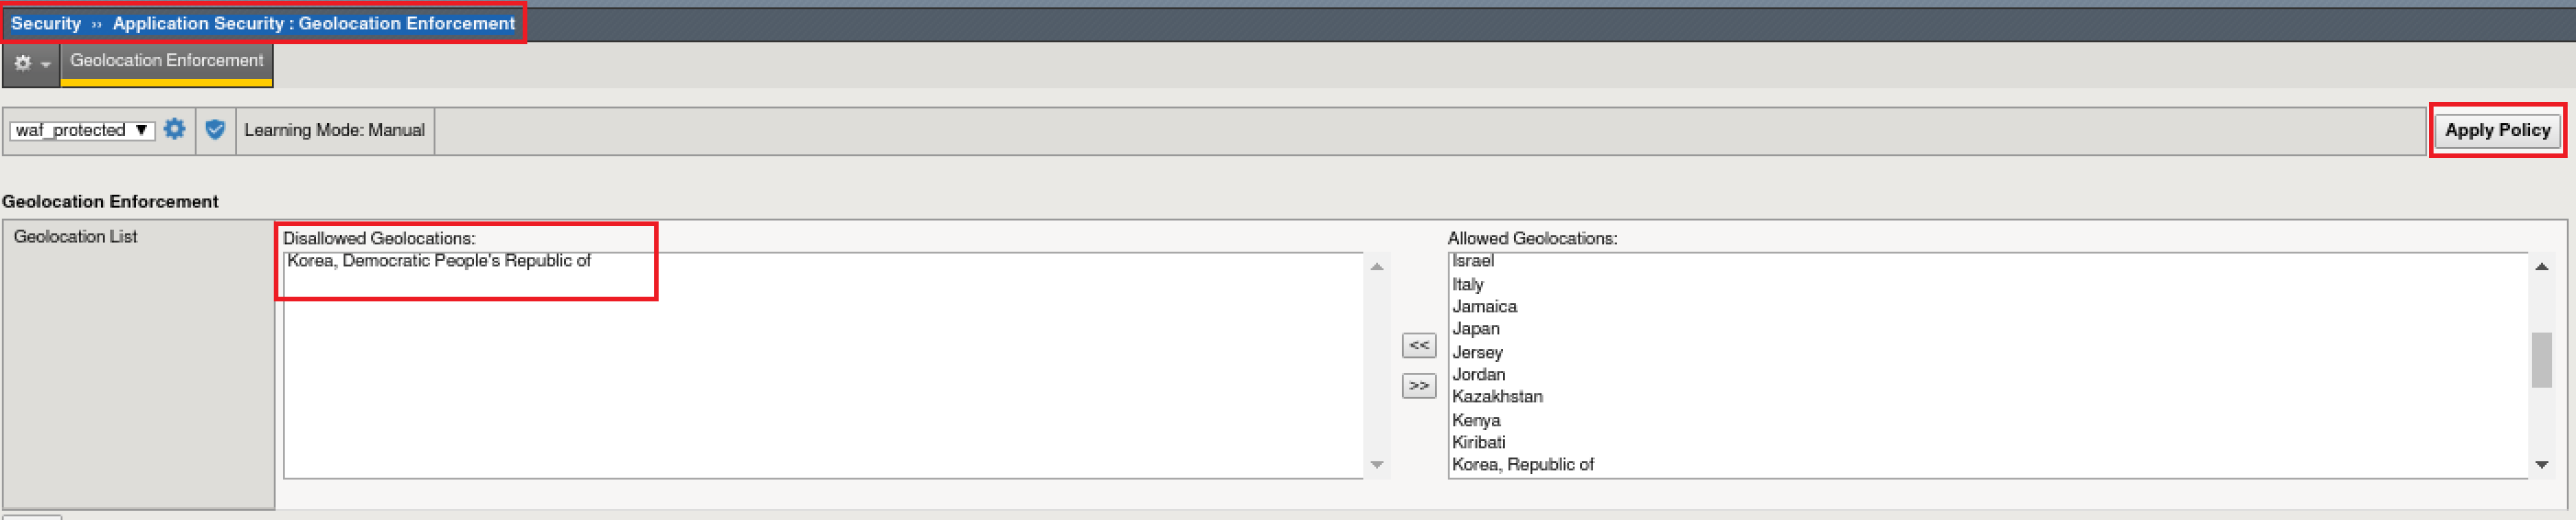This screenshot has width=2576, height=520.
Task: Select Korea, Democratic People's Republic of entry
Action: coord(438,261)
